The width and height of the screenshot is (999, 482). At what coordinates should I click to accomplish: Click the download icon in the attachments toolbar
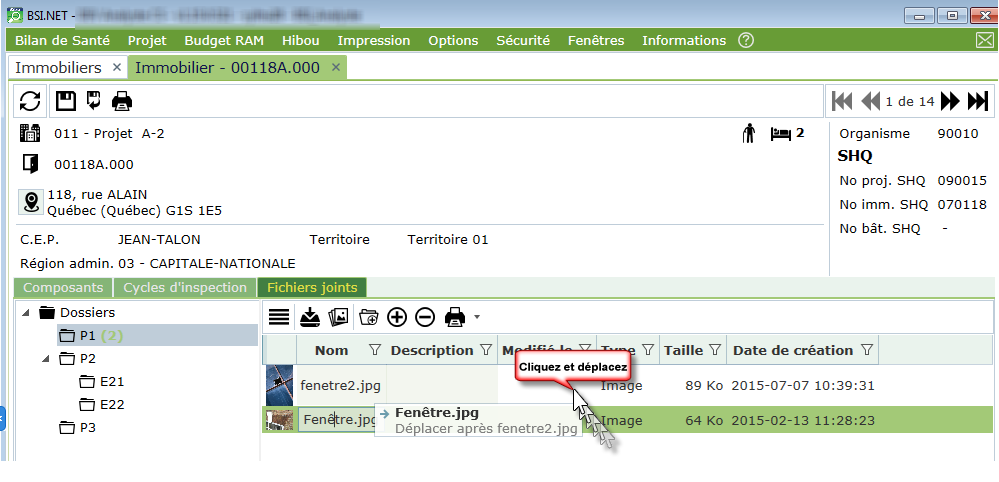point(310,317)
